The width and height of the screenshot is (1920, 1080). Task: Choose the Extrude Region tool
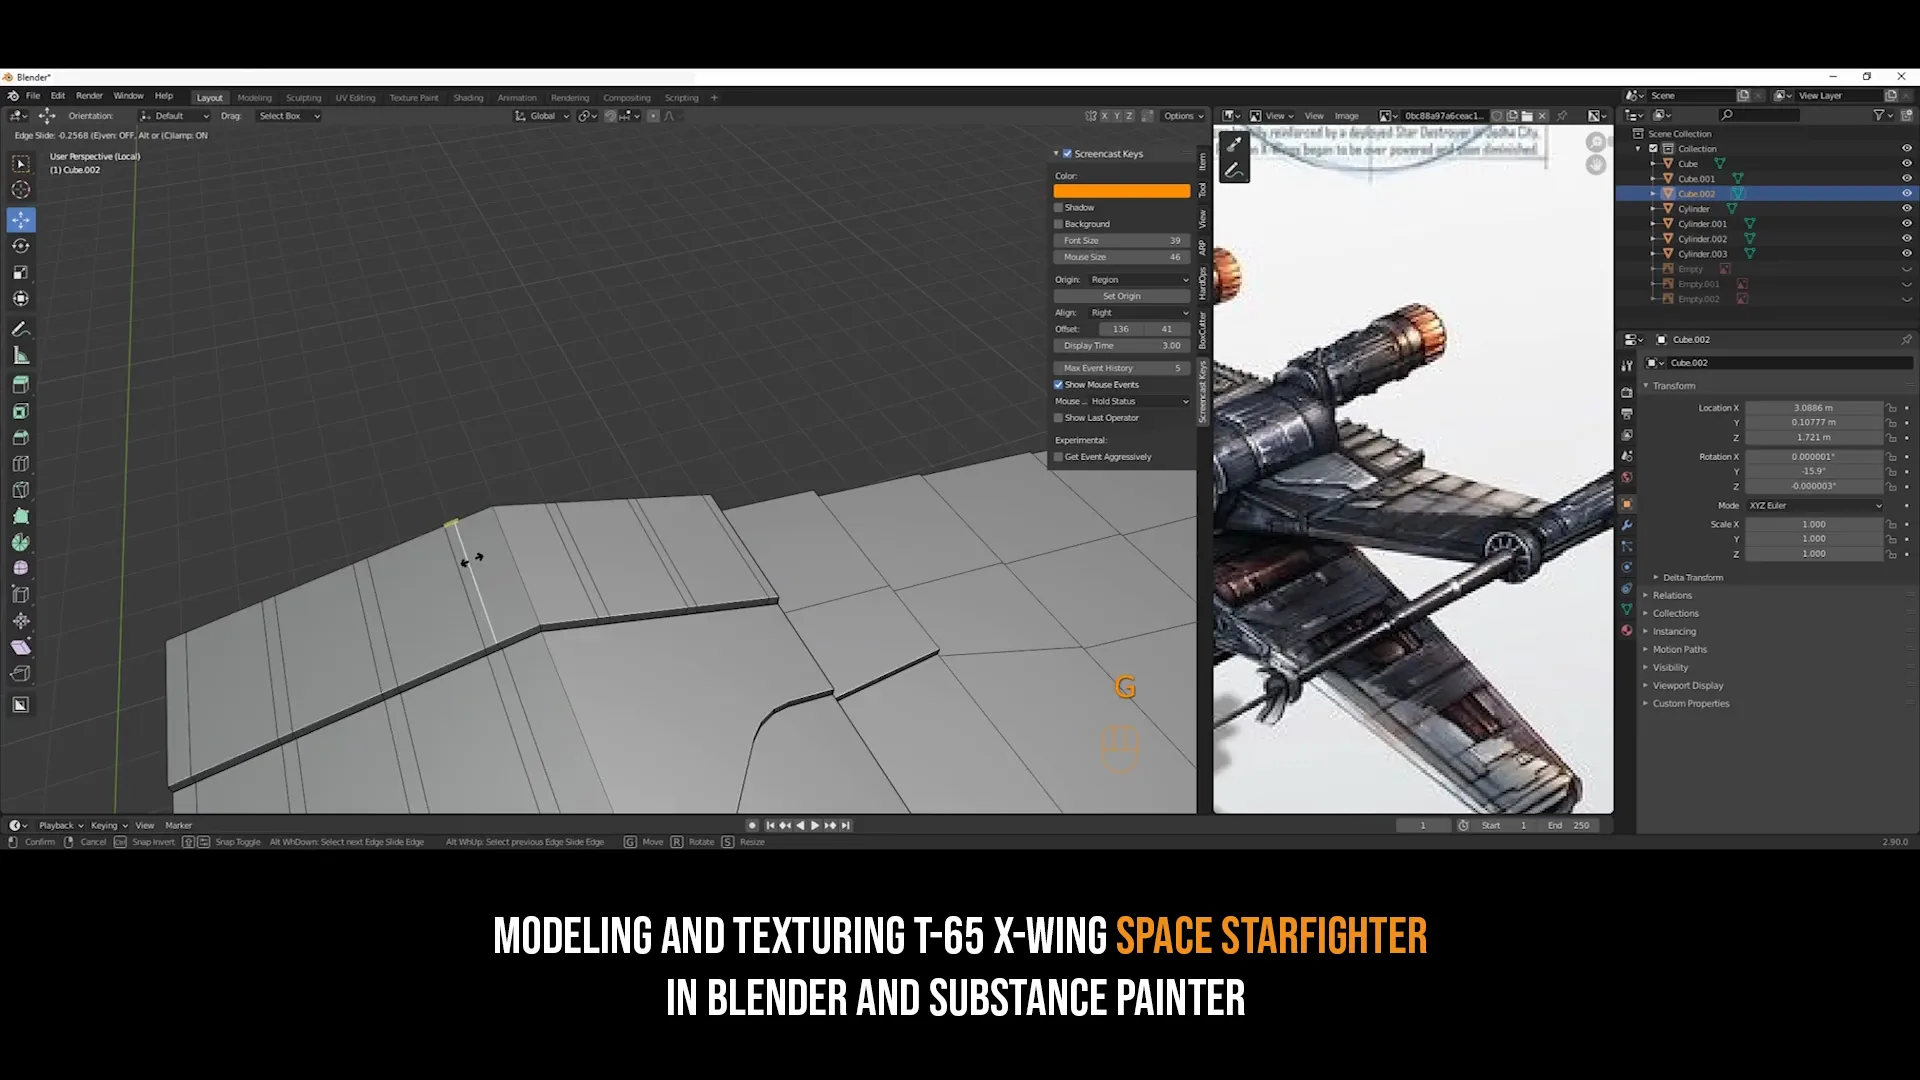click(x=21, y=385)
